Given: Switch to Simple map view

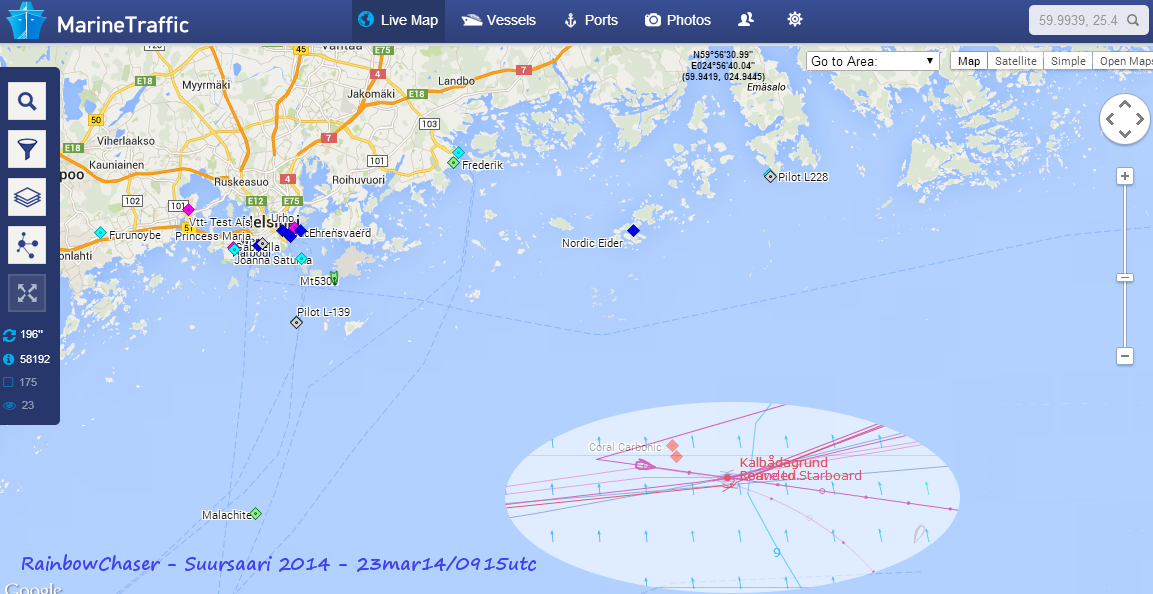Looking at the screenshot, I should coord(1068,61).
